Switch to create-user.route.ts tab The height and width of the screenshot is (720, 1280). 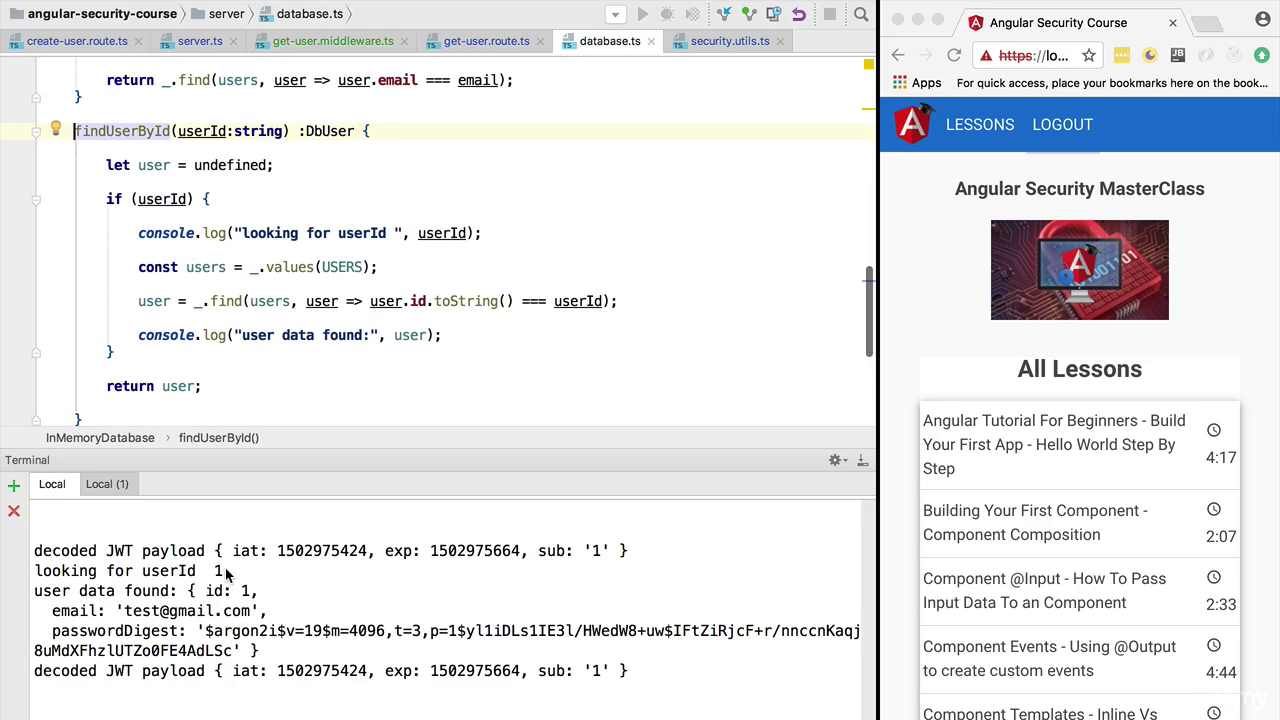(77, 41)
